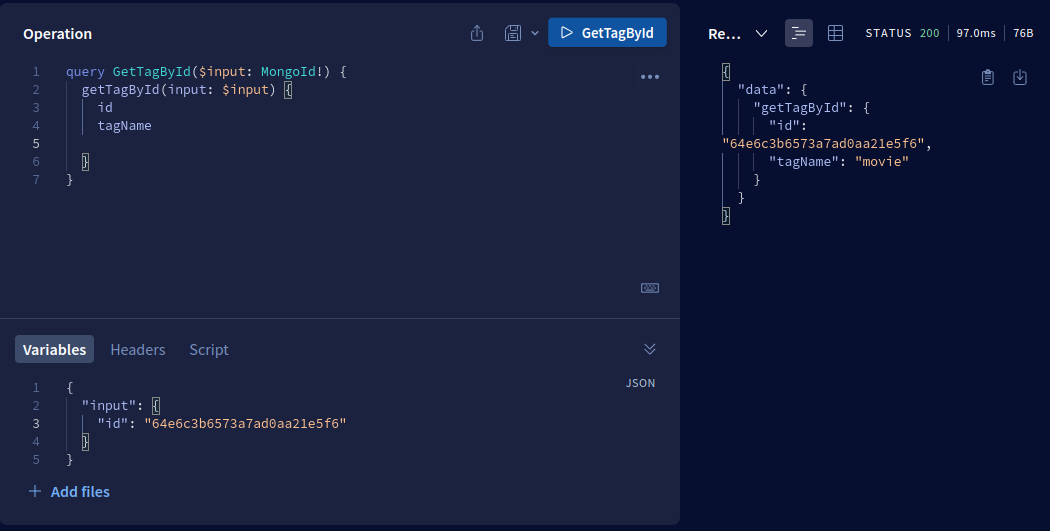Viewport: 1050px width, 531px height.
Task: Show keyboard shortcuts icon in editor
Action: click(x=650, y=288)
